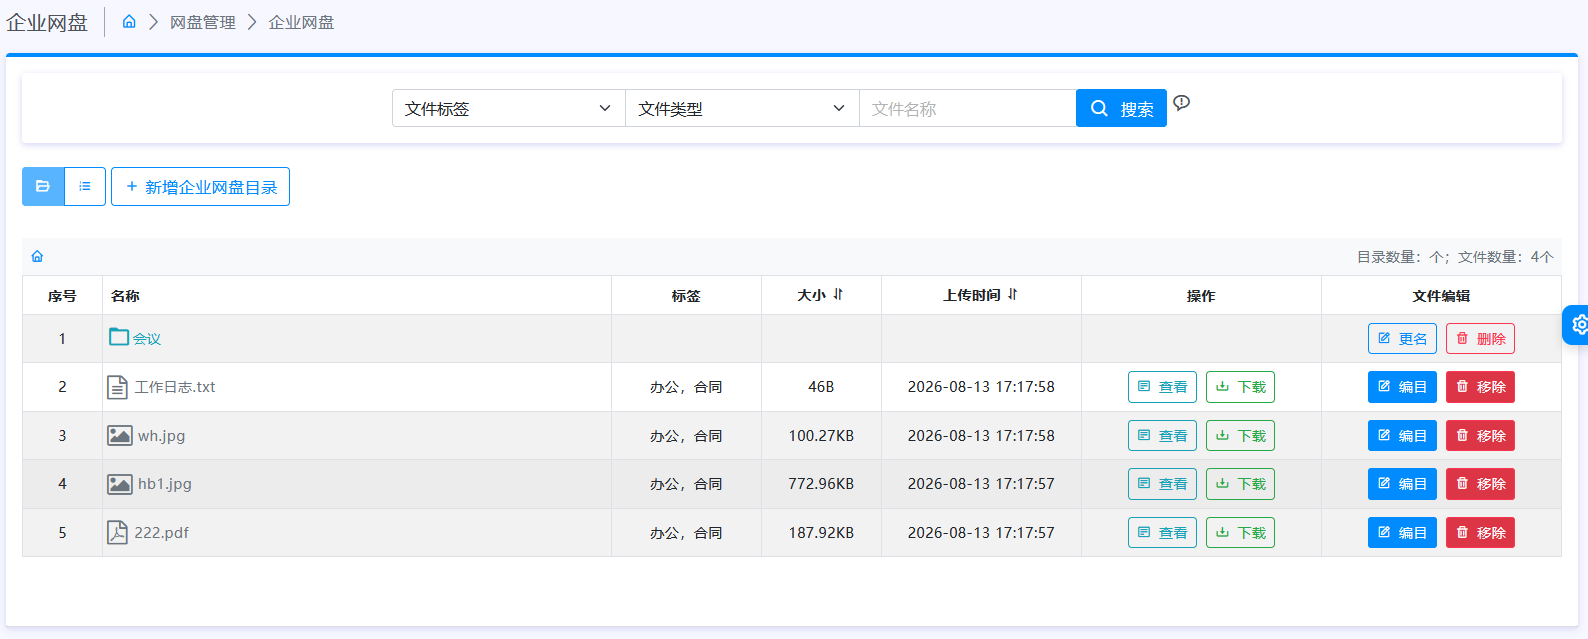
Task: Go to home via breadcrumb house icon
Action: [x=129, y=21]
